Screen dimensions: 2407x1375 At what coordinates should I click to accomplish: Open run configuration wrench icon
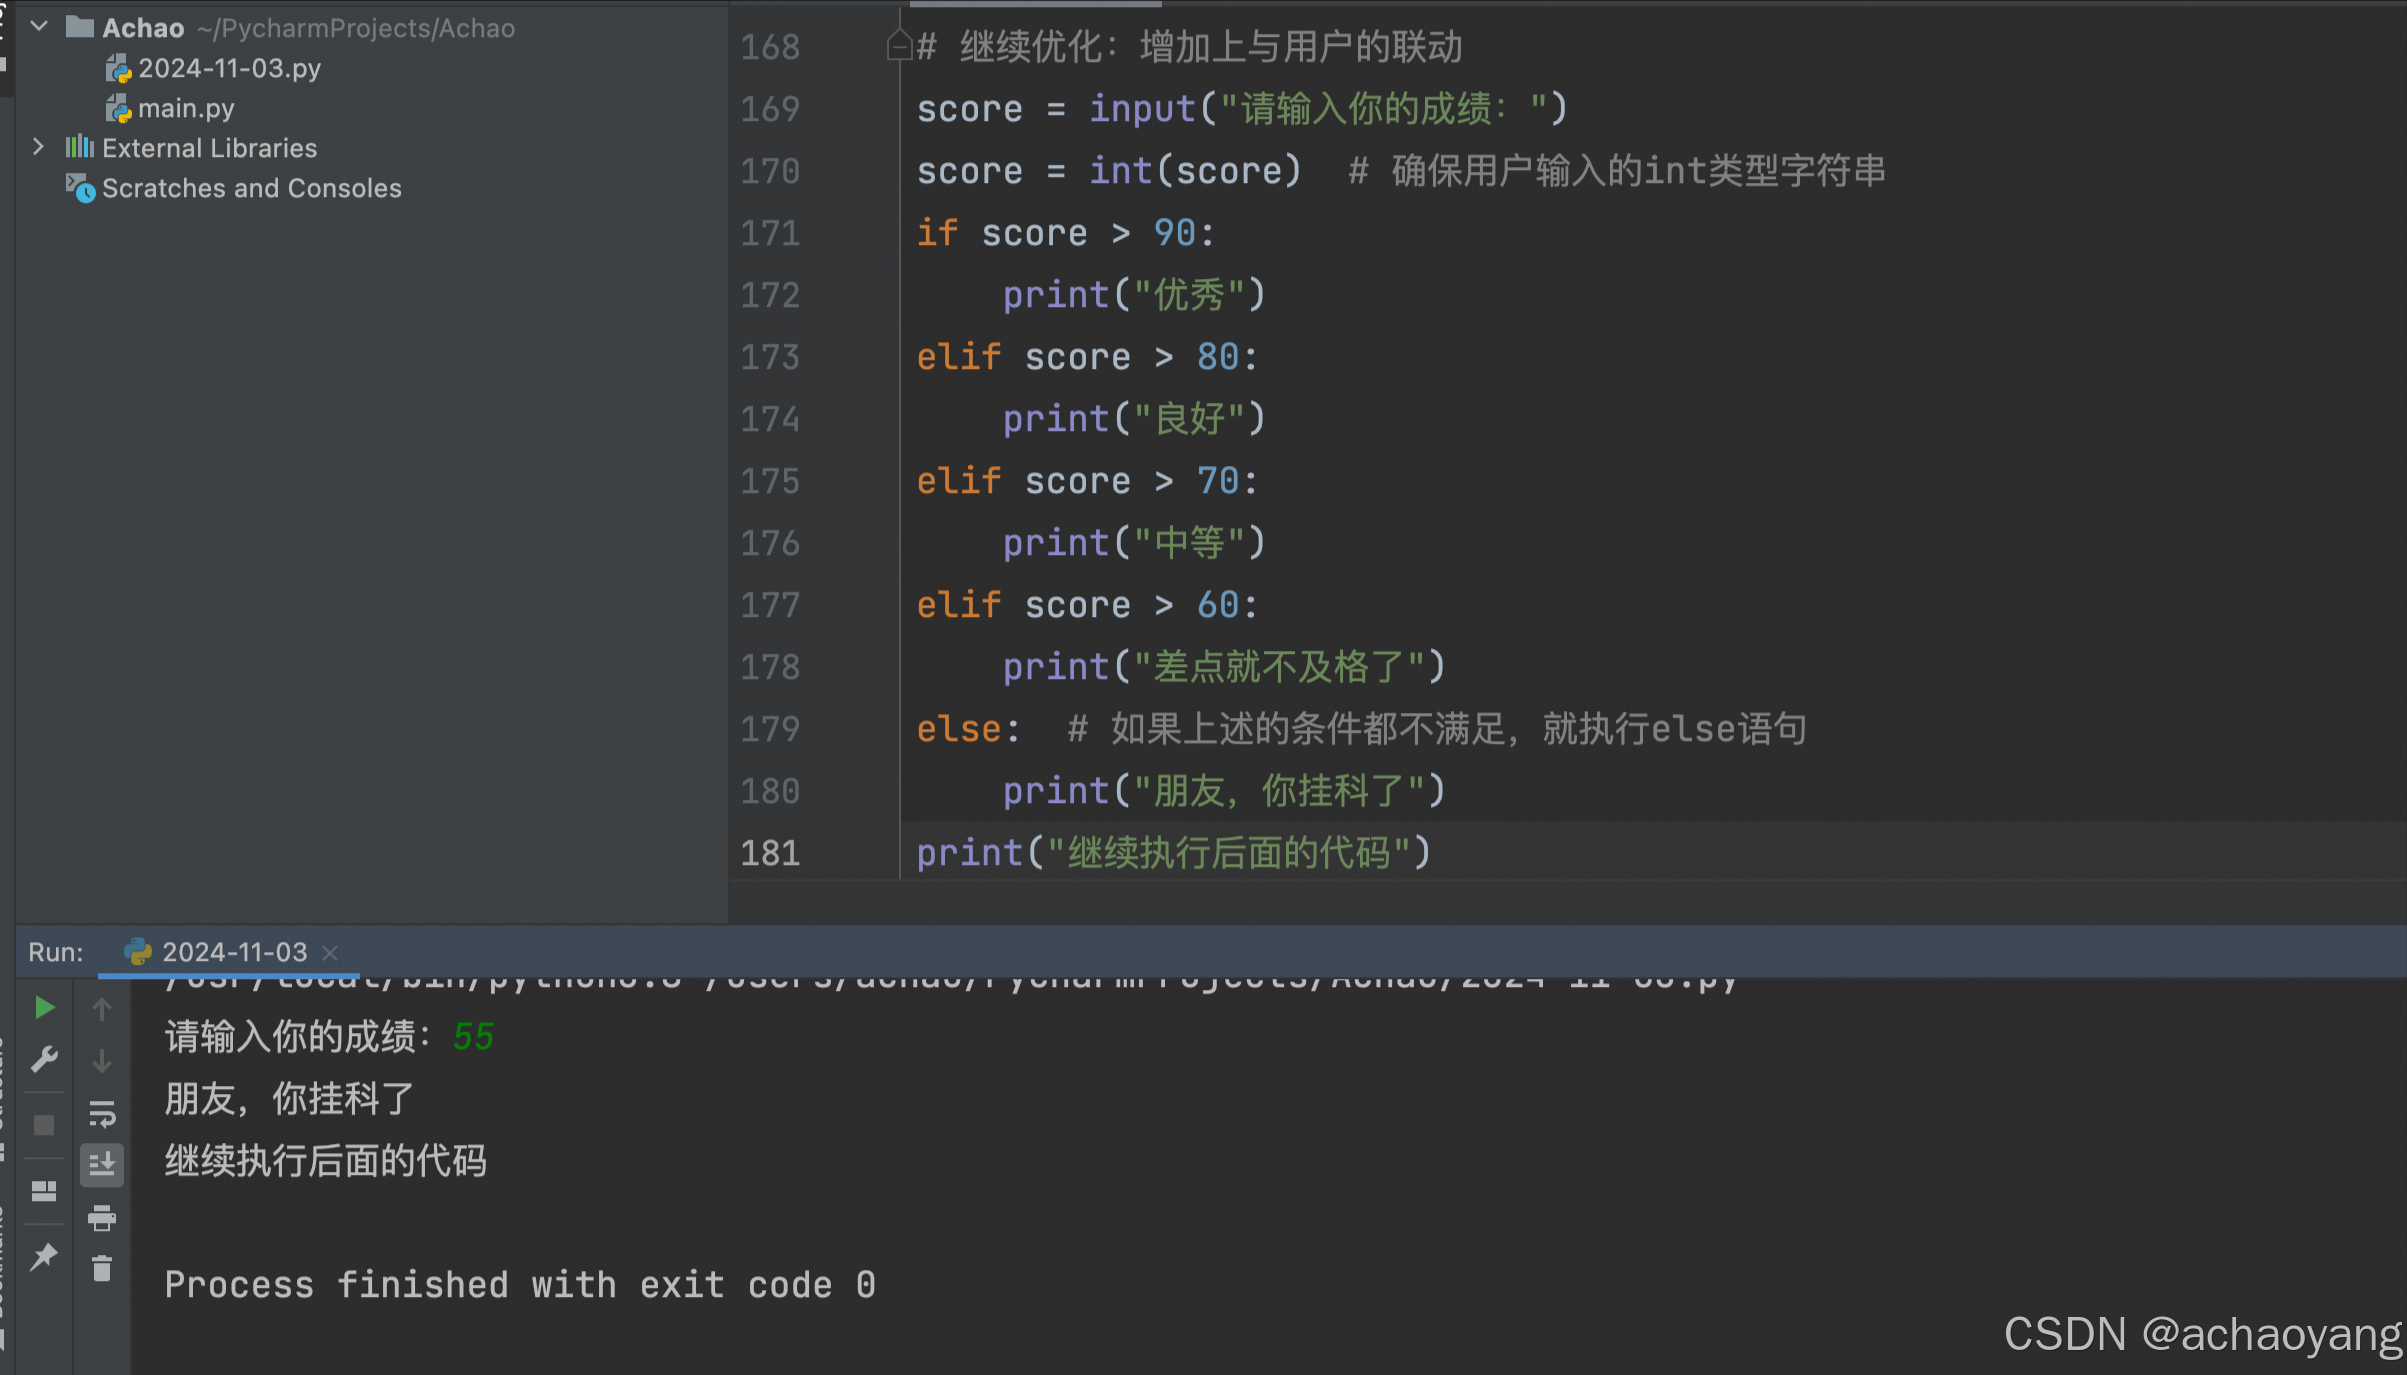[44, 1059]
